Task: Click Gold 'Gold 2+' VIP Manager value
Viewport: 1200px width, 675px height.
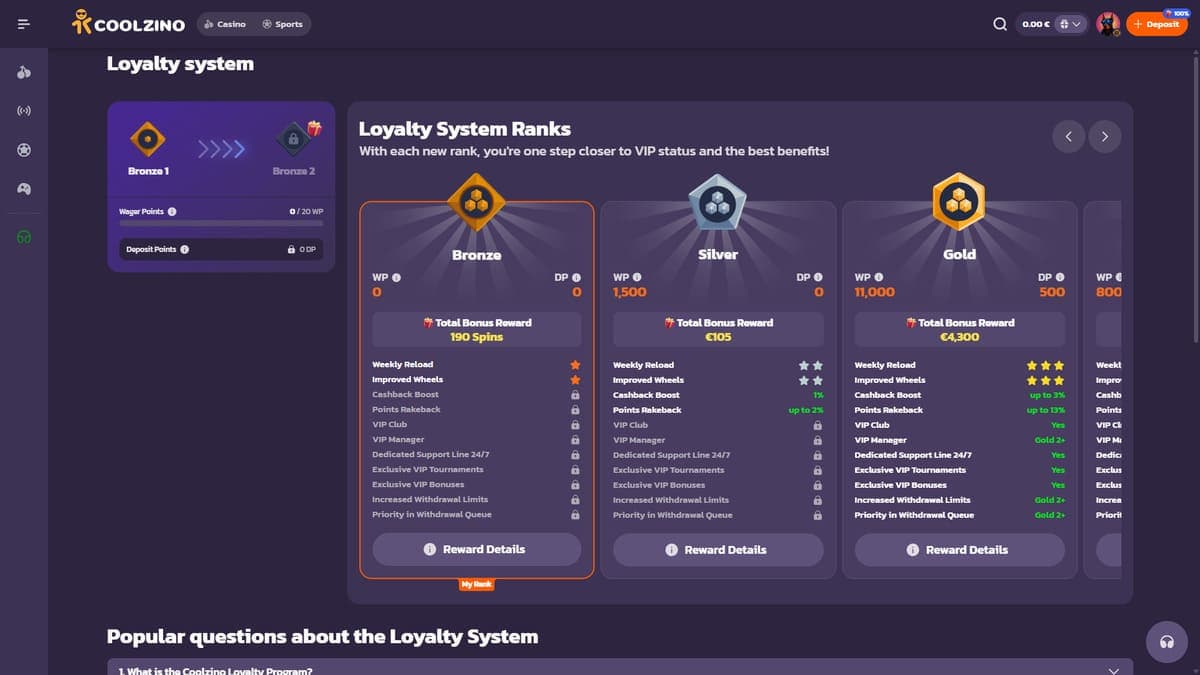Action: (1050, 440)
